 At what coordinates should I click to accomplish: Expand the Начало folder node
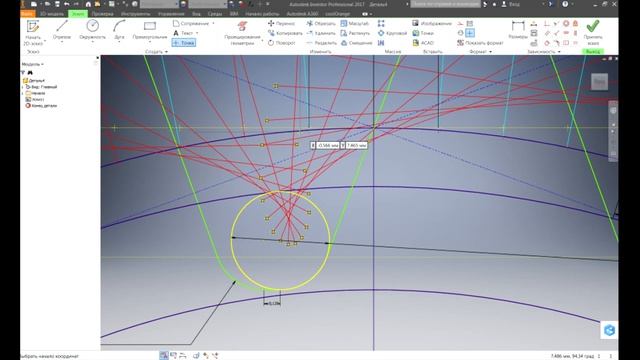click(23, 93)
